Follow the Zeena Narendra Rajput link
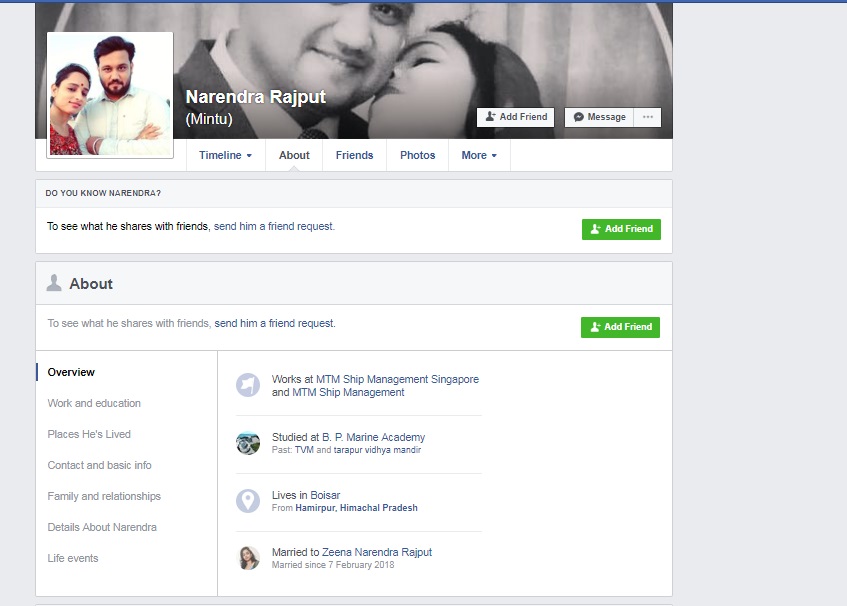This screenshot has width=847, height=606. tap(376, 552)
